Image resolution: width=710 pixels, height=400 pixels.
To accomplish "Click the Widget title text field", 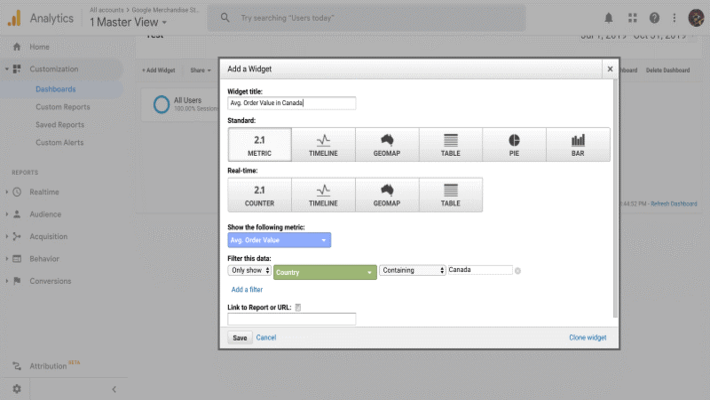I will click(292, 103).
